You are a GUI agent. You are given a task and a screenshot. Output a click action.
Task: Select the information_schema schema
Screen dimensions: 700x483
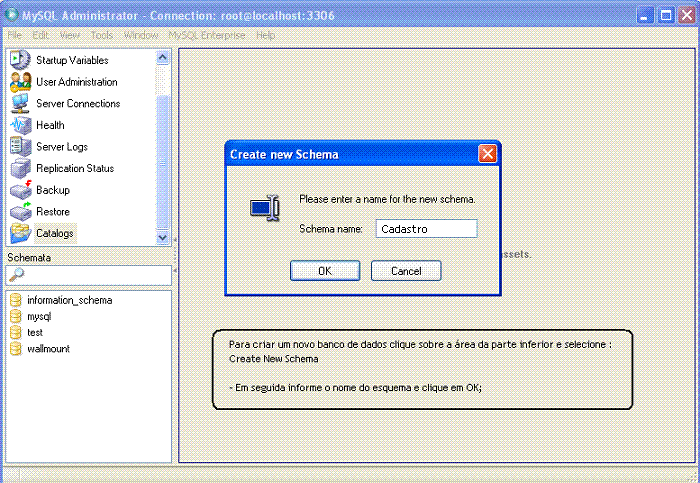[70, 300]
